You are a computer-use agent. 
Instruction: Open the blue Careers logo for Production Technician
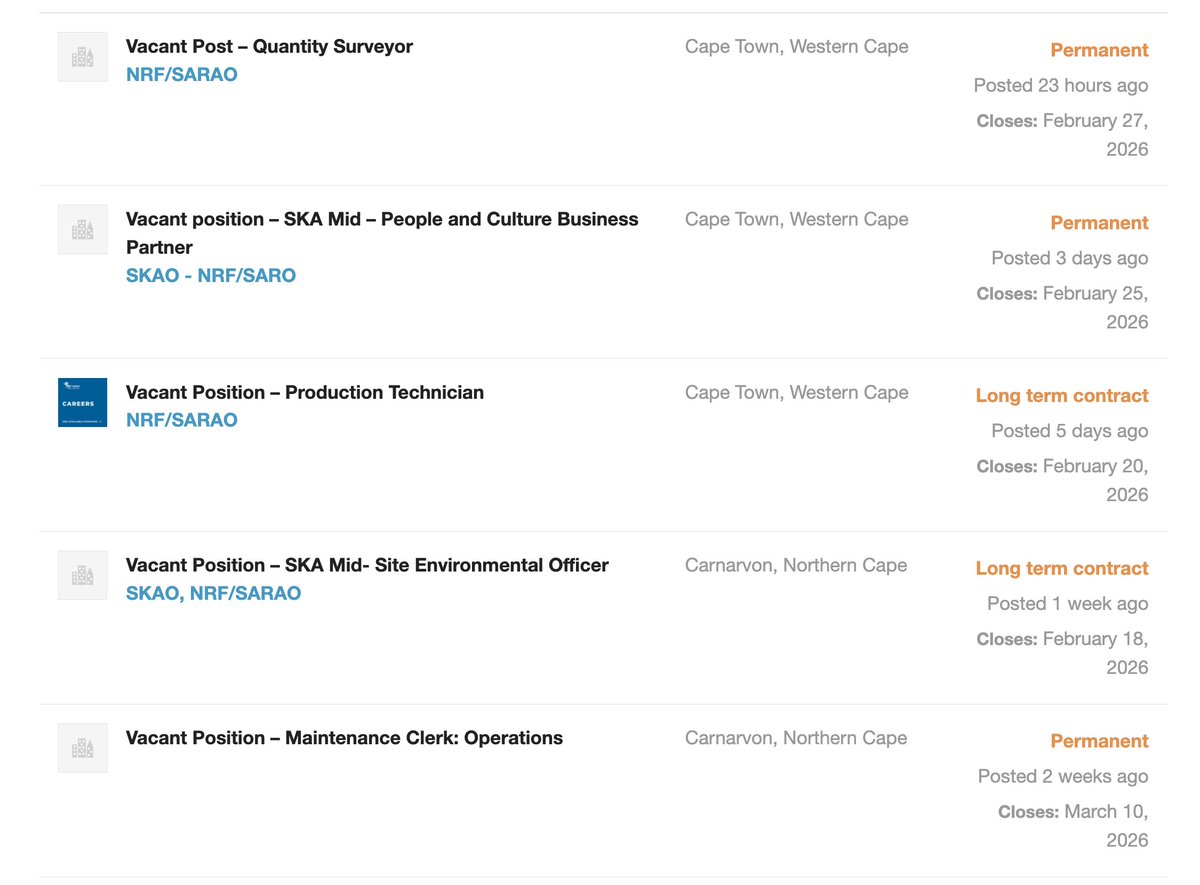(x=83, y=403)
